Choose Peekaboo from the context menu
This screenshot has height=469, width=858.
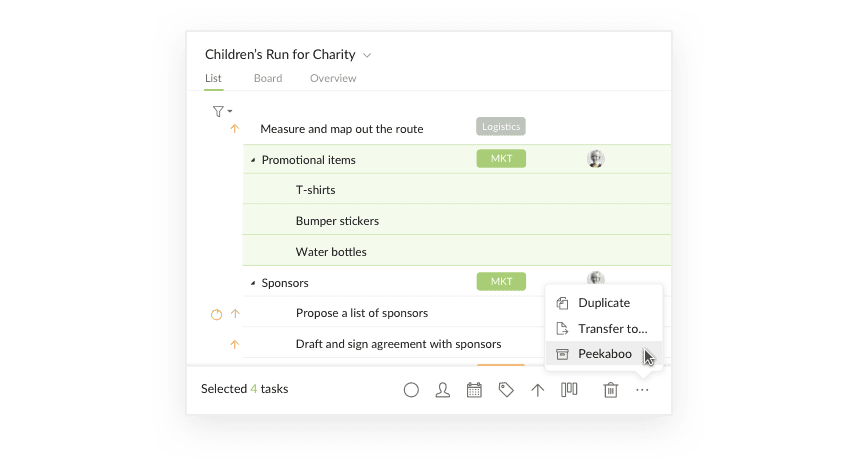coord(604,354)
